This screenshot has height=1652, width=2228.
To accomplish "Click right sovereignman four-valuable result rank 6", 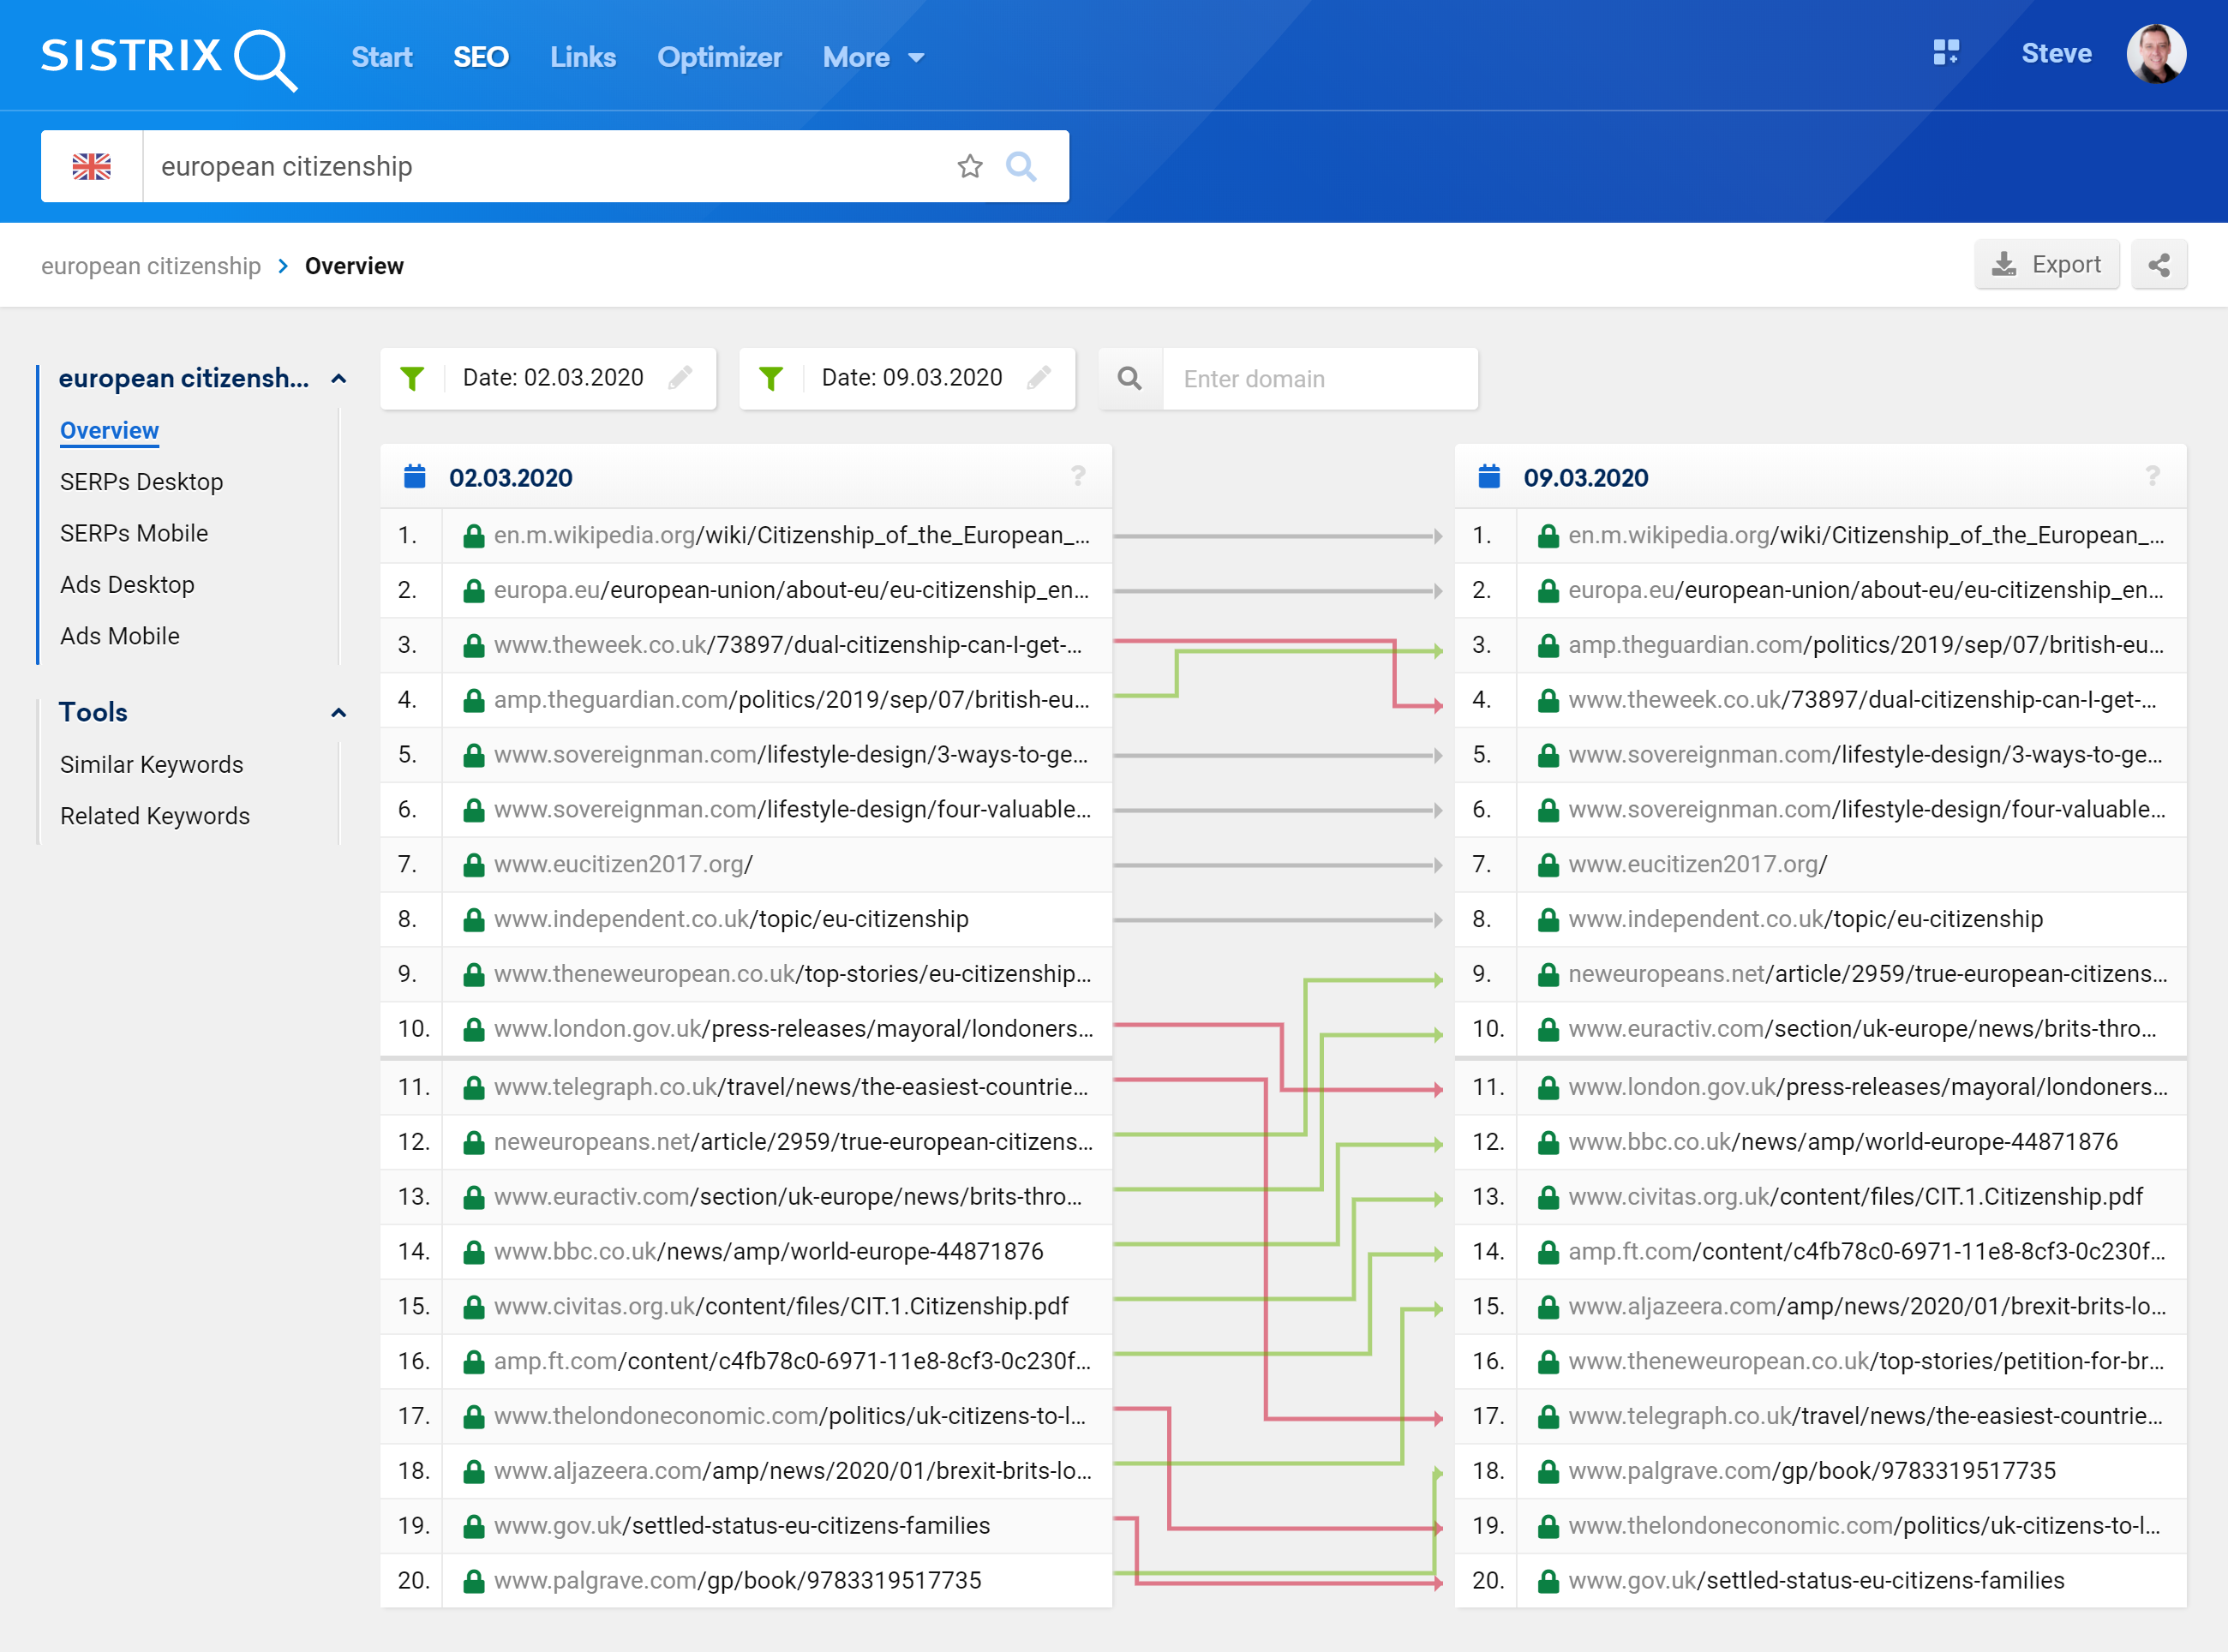I will tap(1867, 810).
